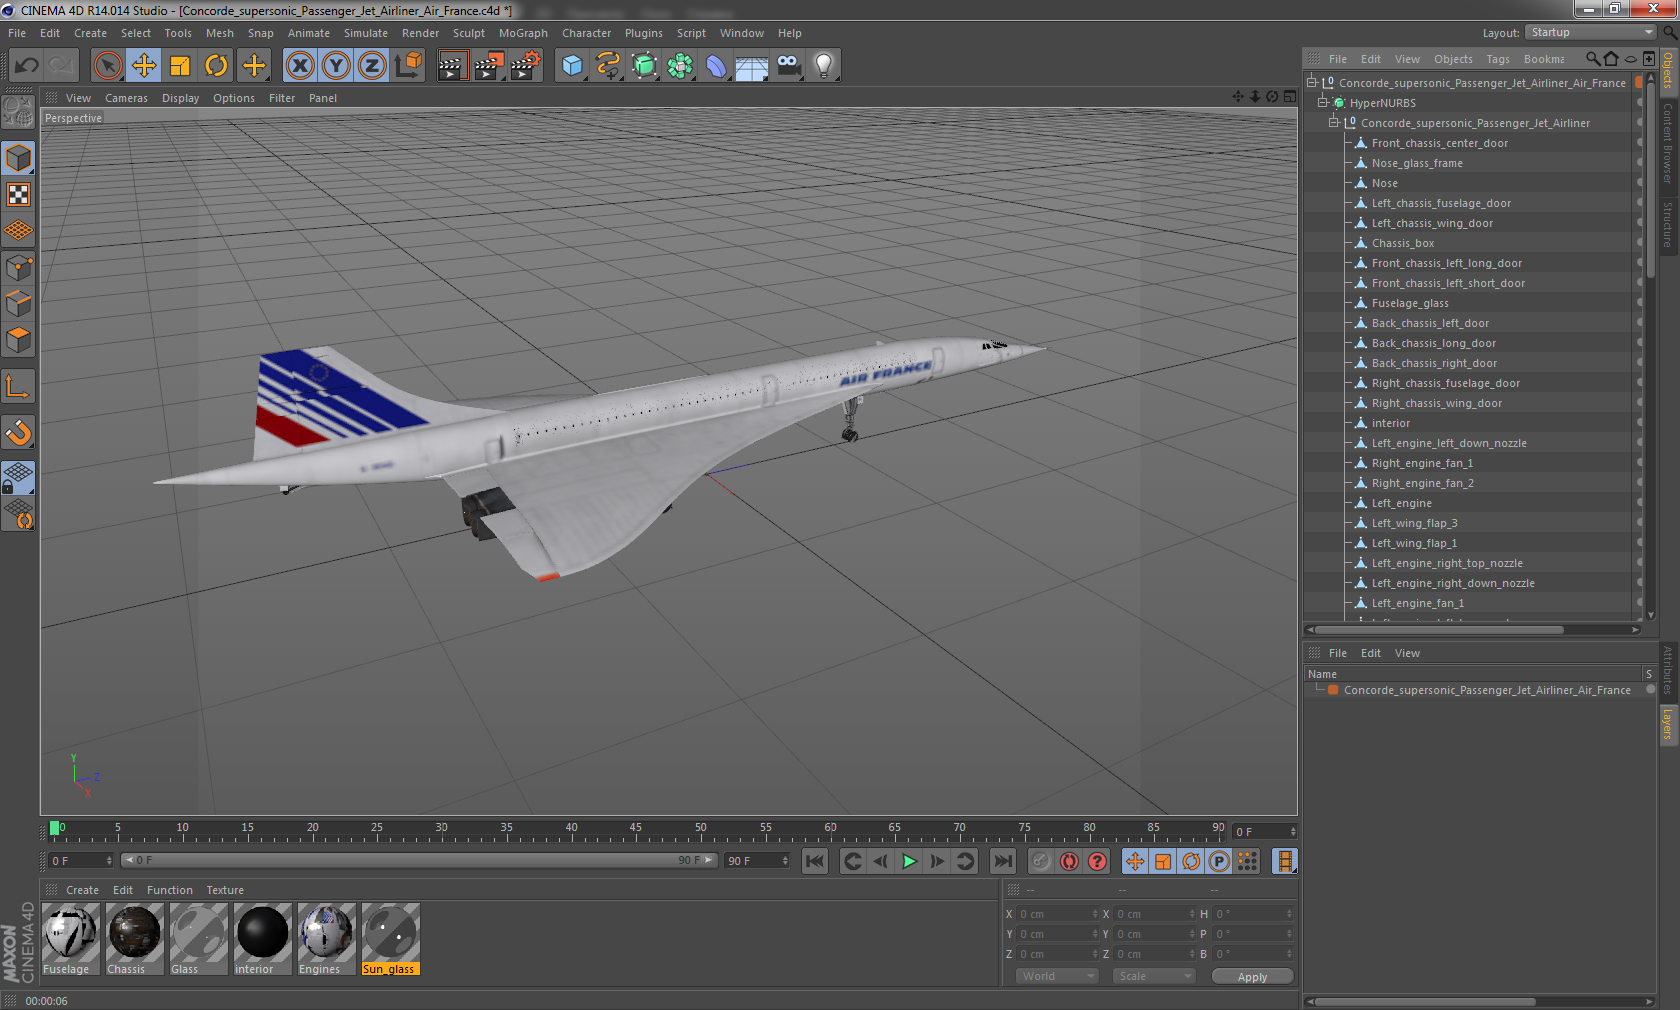The height and width of the screenshot is (1010, 1680).
Task: Open the array modeling objects icon
Action: point(680,66)
